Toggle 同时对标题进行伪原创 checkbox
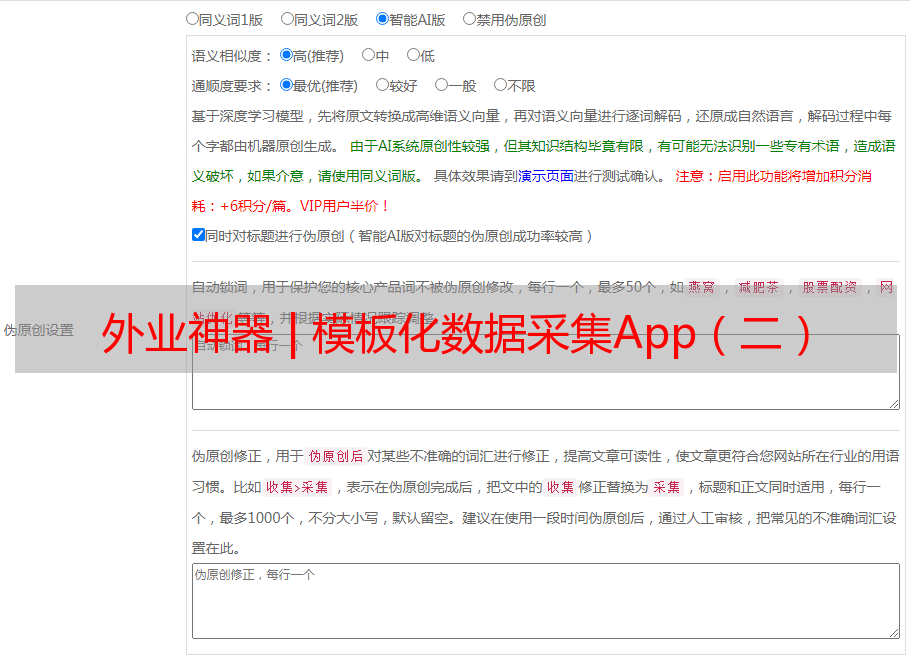Image resolution: width=911 pixels, height=658 pixels. 198,235
